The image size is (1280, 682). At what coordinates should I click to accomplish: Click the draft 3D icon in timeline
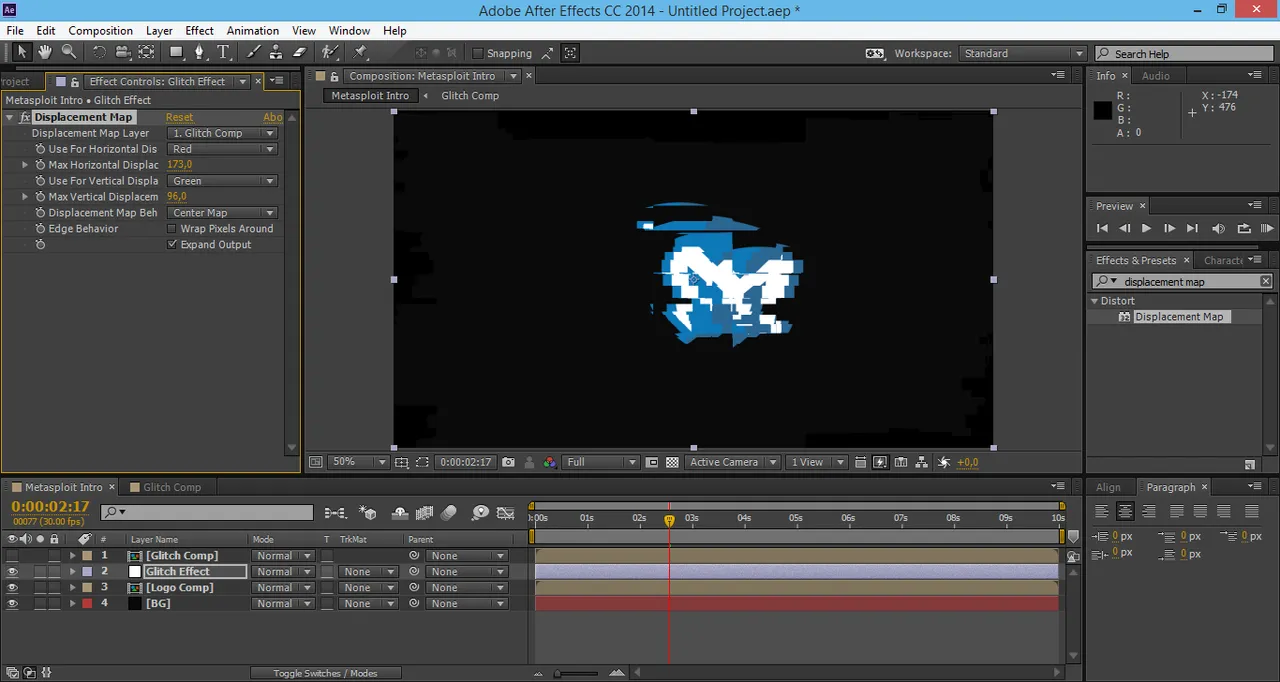coord(368,513)
